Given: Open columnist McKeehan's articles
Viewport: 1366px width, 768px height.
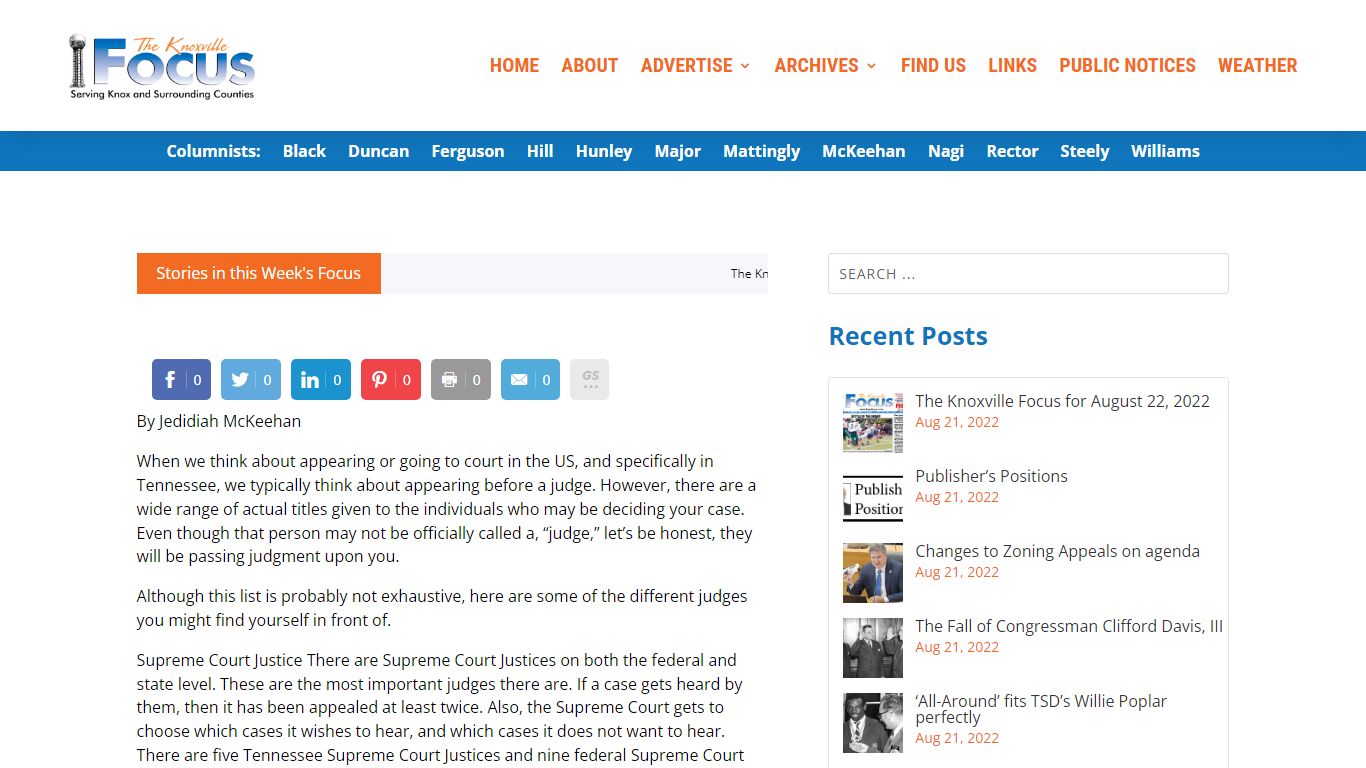Looking at the screenshot, I should (864, 151).
